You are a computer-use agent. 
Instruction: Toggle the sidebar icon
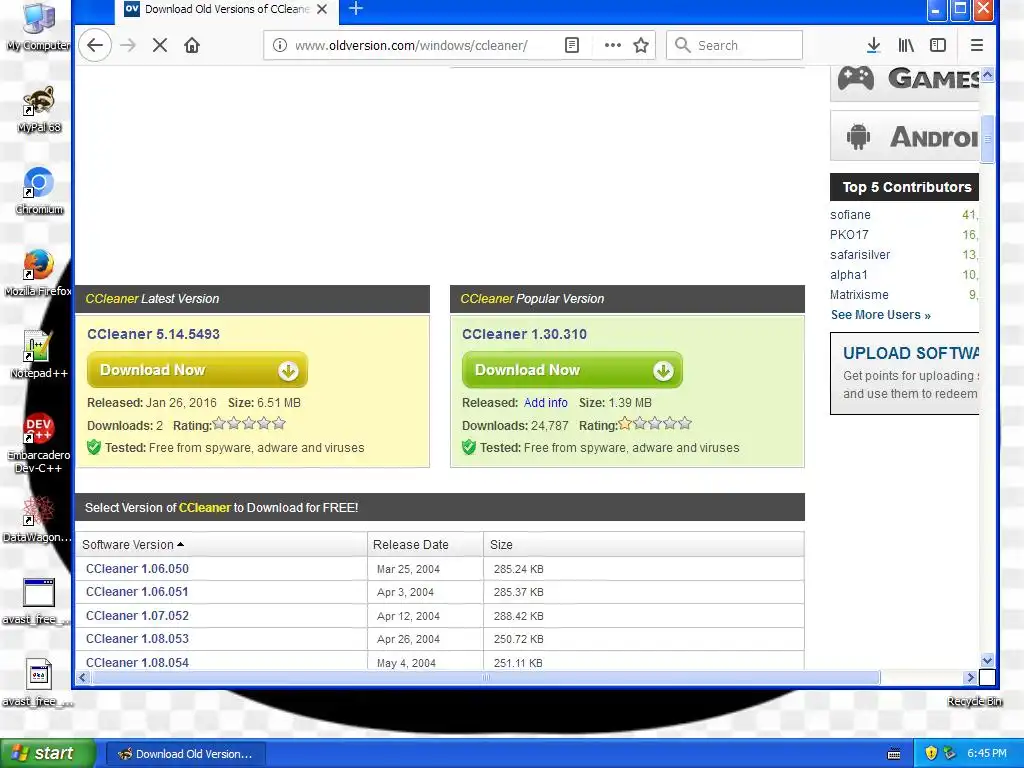tap(938, 45)
